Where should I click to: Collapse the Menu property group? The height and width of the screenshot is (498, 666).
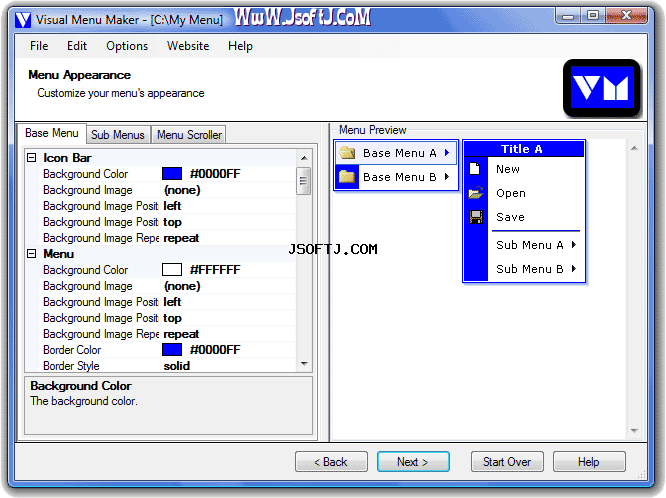pos(31,254)
